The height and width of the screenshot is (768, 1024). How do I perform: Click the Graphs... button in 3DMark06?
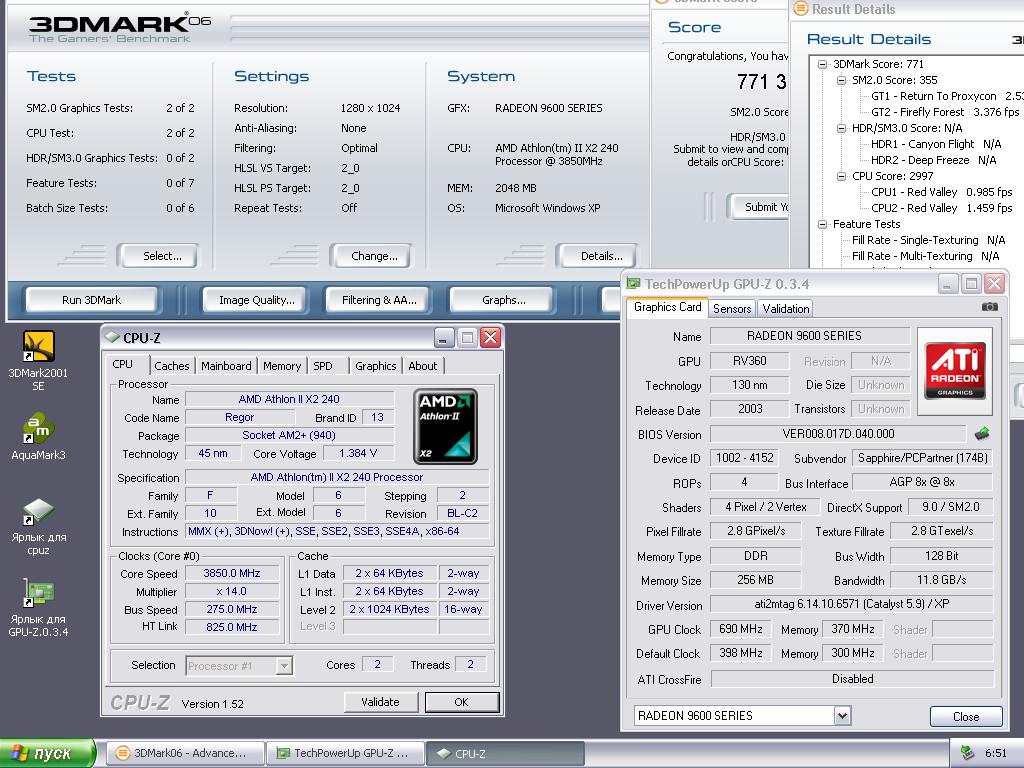[502, 300]
